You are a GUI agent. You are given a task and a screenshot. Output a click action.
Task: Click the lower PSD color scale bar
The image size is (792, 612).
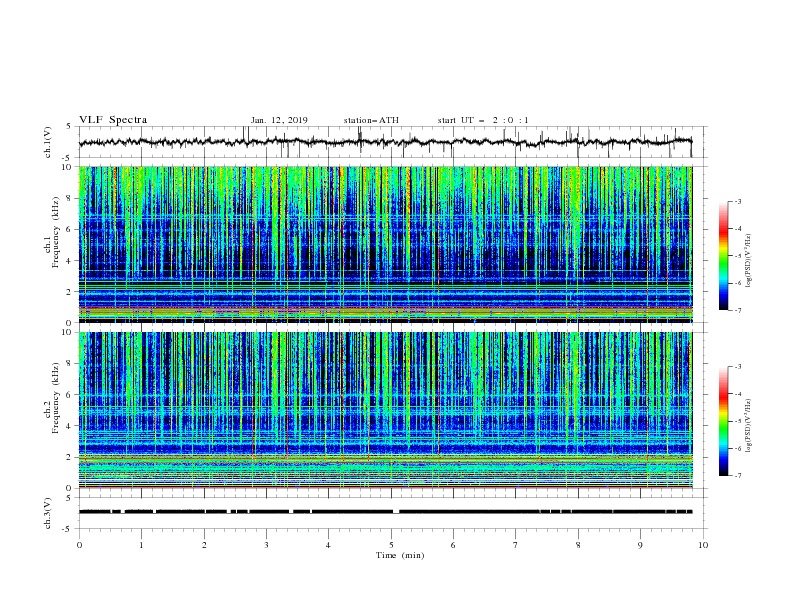(x=724, y=421)
